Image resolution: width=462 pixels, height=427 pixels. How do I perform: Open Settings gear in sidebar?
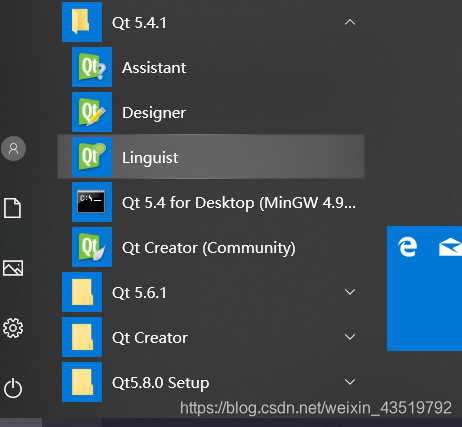(13, 328)
